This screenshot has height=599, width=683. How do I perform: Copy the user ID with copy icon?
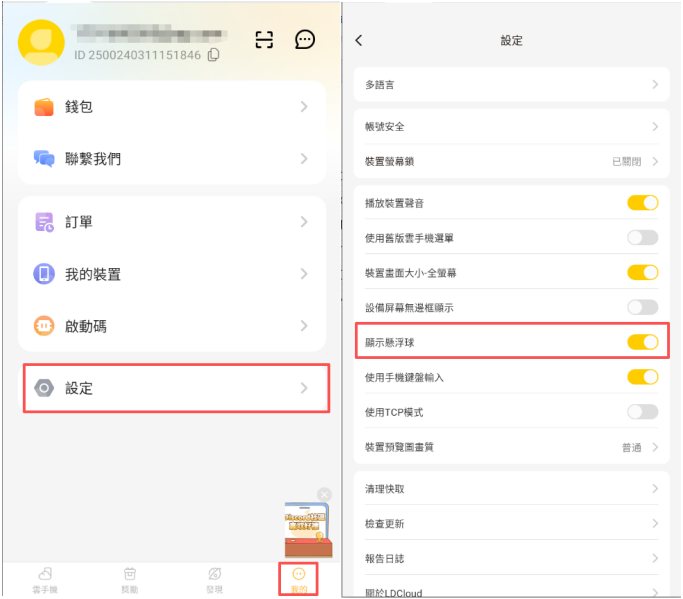(x=213, y=56)
